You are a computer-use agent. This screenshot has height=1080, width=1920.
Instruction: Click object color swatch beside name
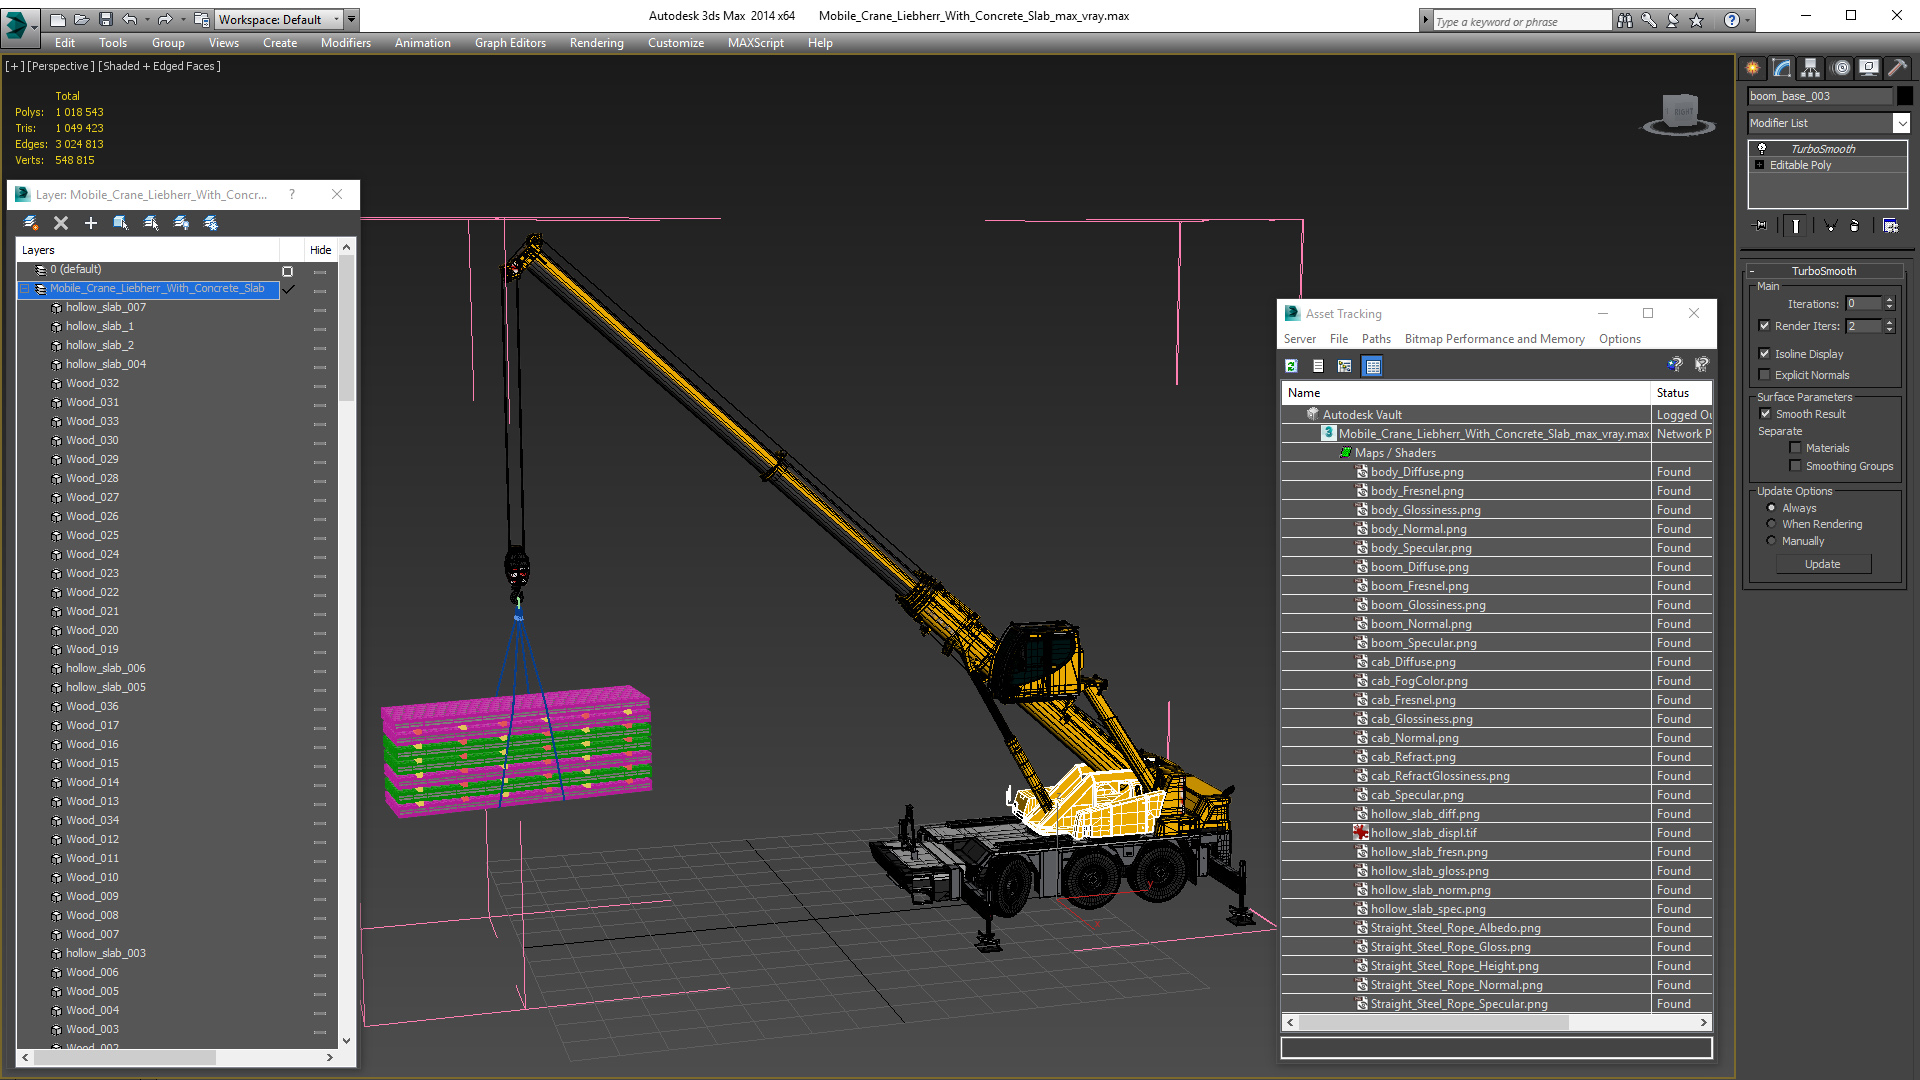click(x=1905, y=96)
